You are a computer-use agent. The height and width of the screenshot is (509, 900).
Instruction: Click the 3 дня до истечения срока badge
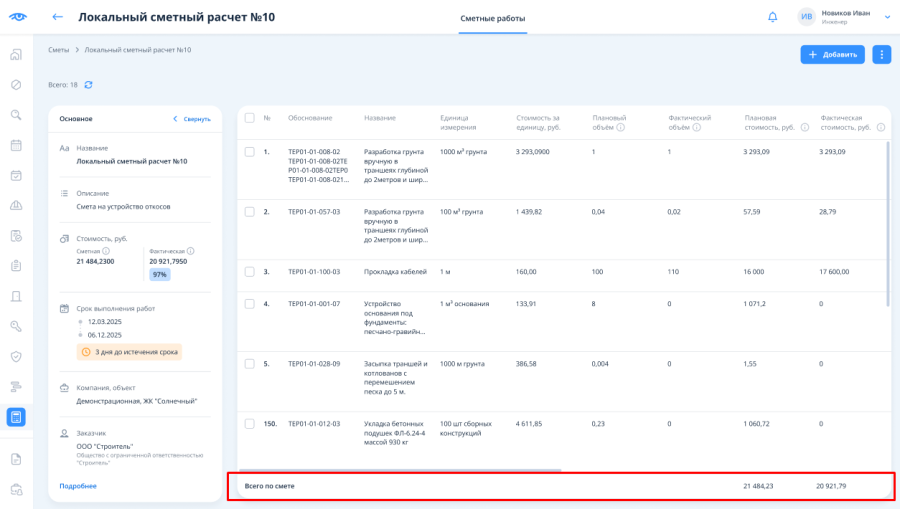(129, 352)
